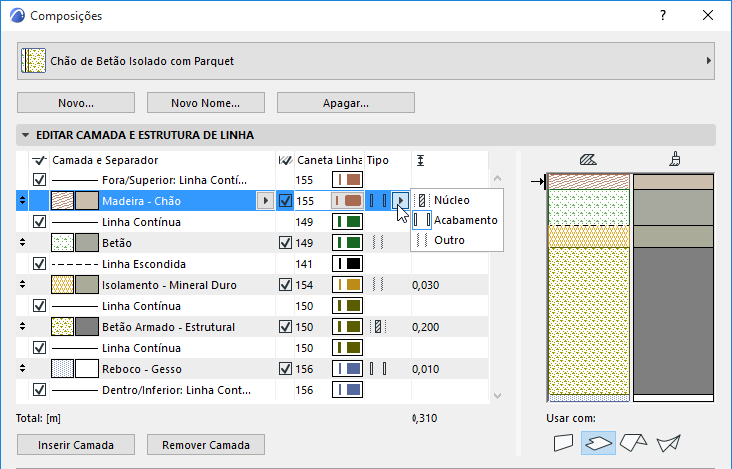
Task: Toggle Dentro/Inferior separator line checkbox
Action: click(39, 390)
